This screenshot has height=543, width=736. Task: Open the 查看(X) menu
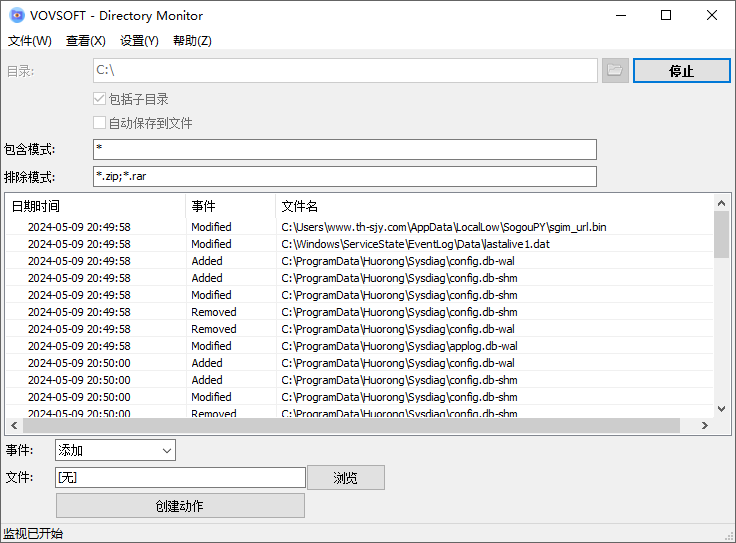point(86,41)
